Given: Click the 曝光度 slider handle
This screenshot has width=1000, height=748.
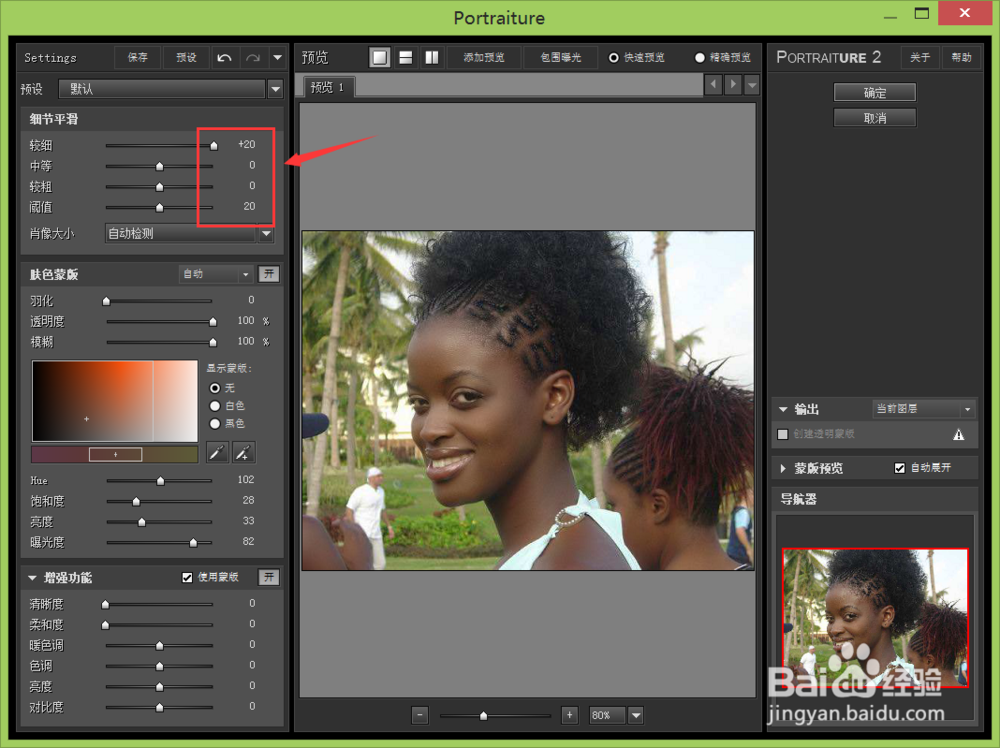Looking at the screenshot, I should click(193, 543).
